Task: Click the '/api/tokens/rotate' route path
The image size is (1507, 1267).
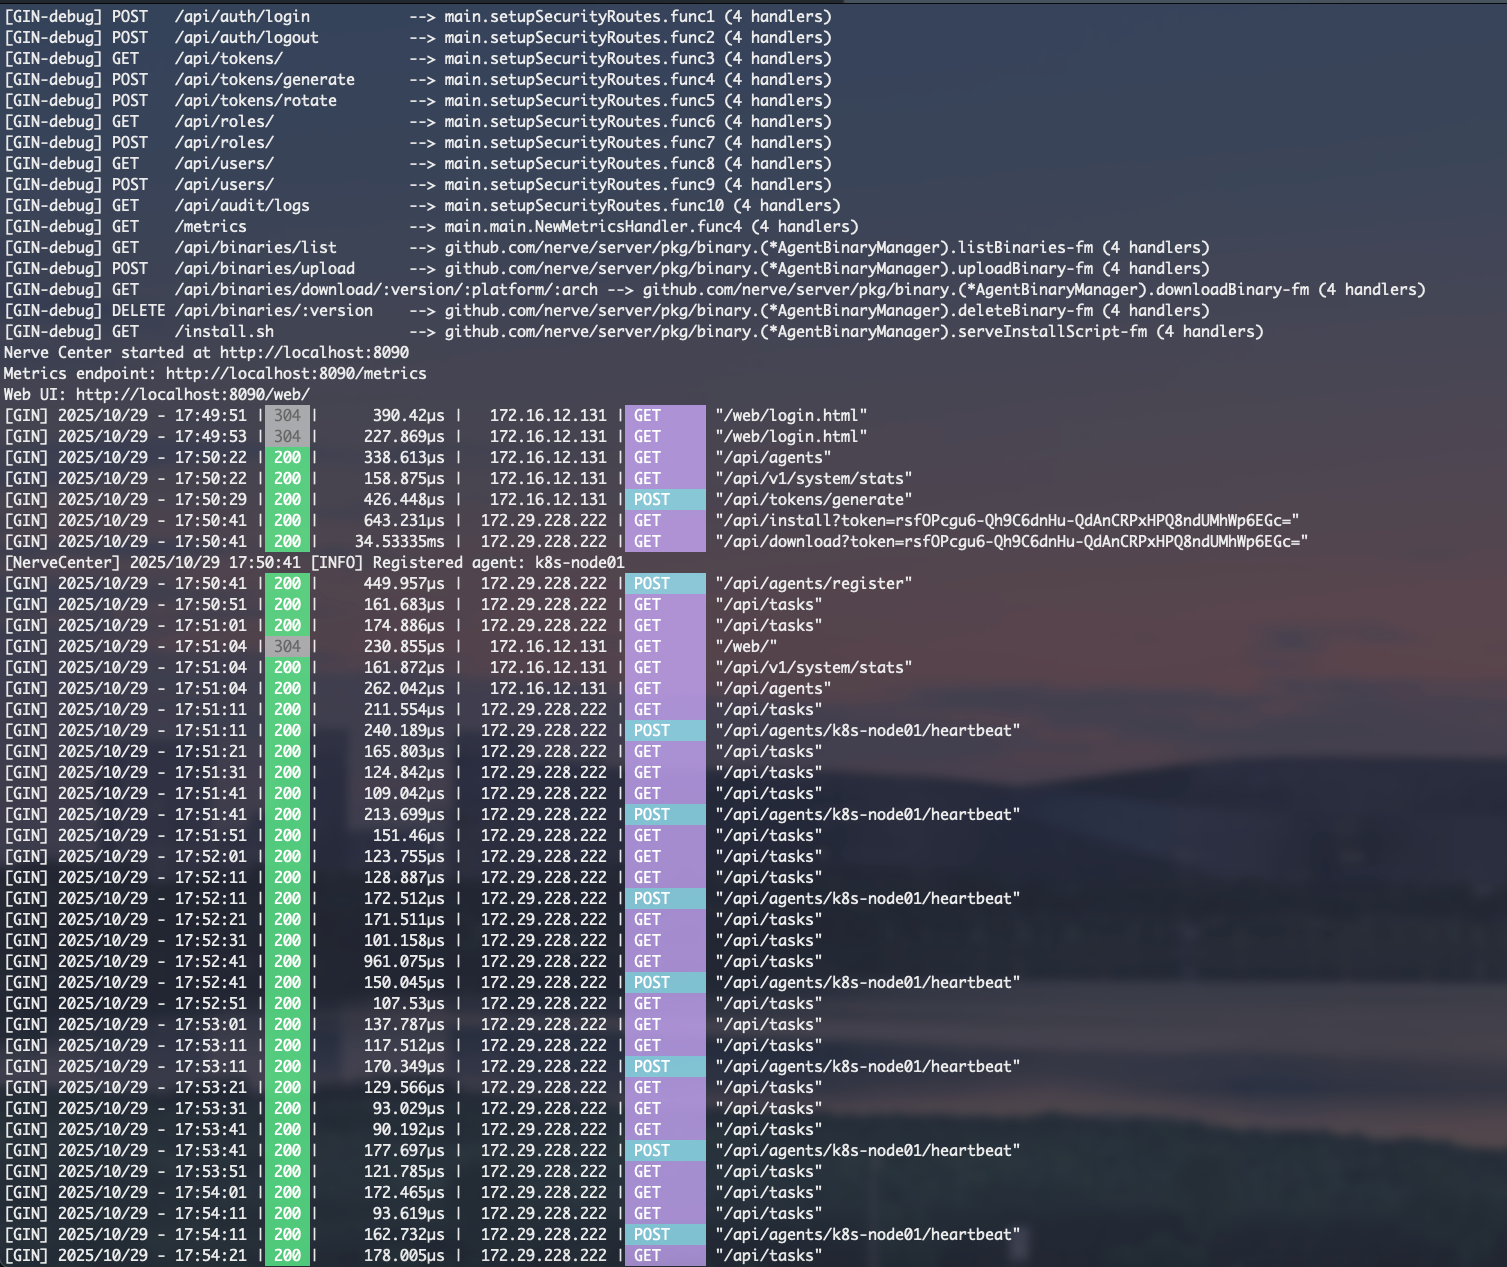Action: click(x=256, y=100)
